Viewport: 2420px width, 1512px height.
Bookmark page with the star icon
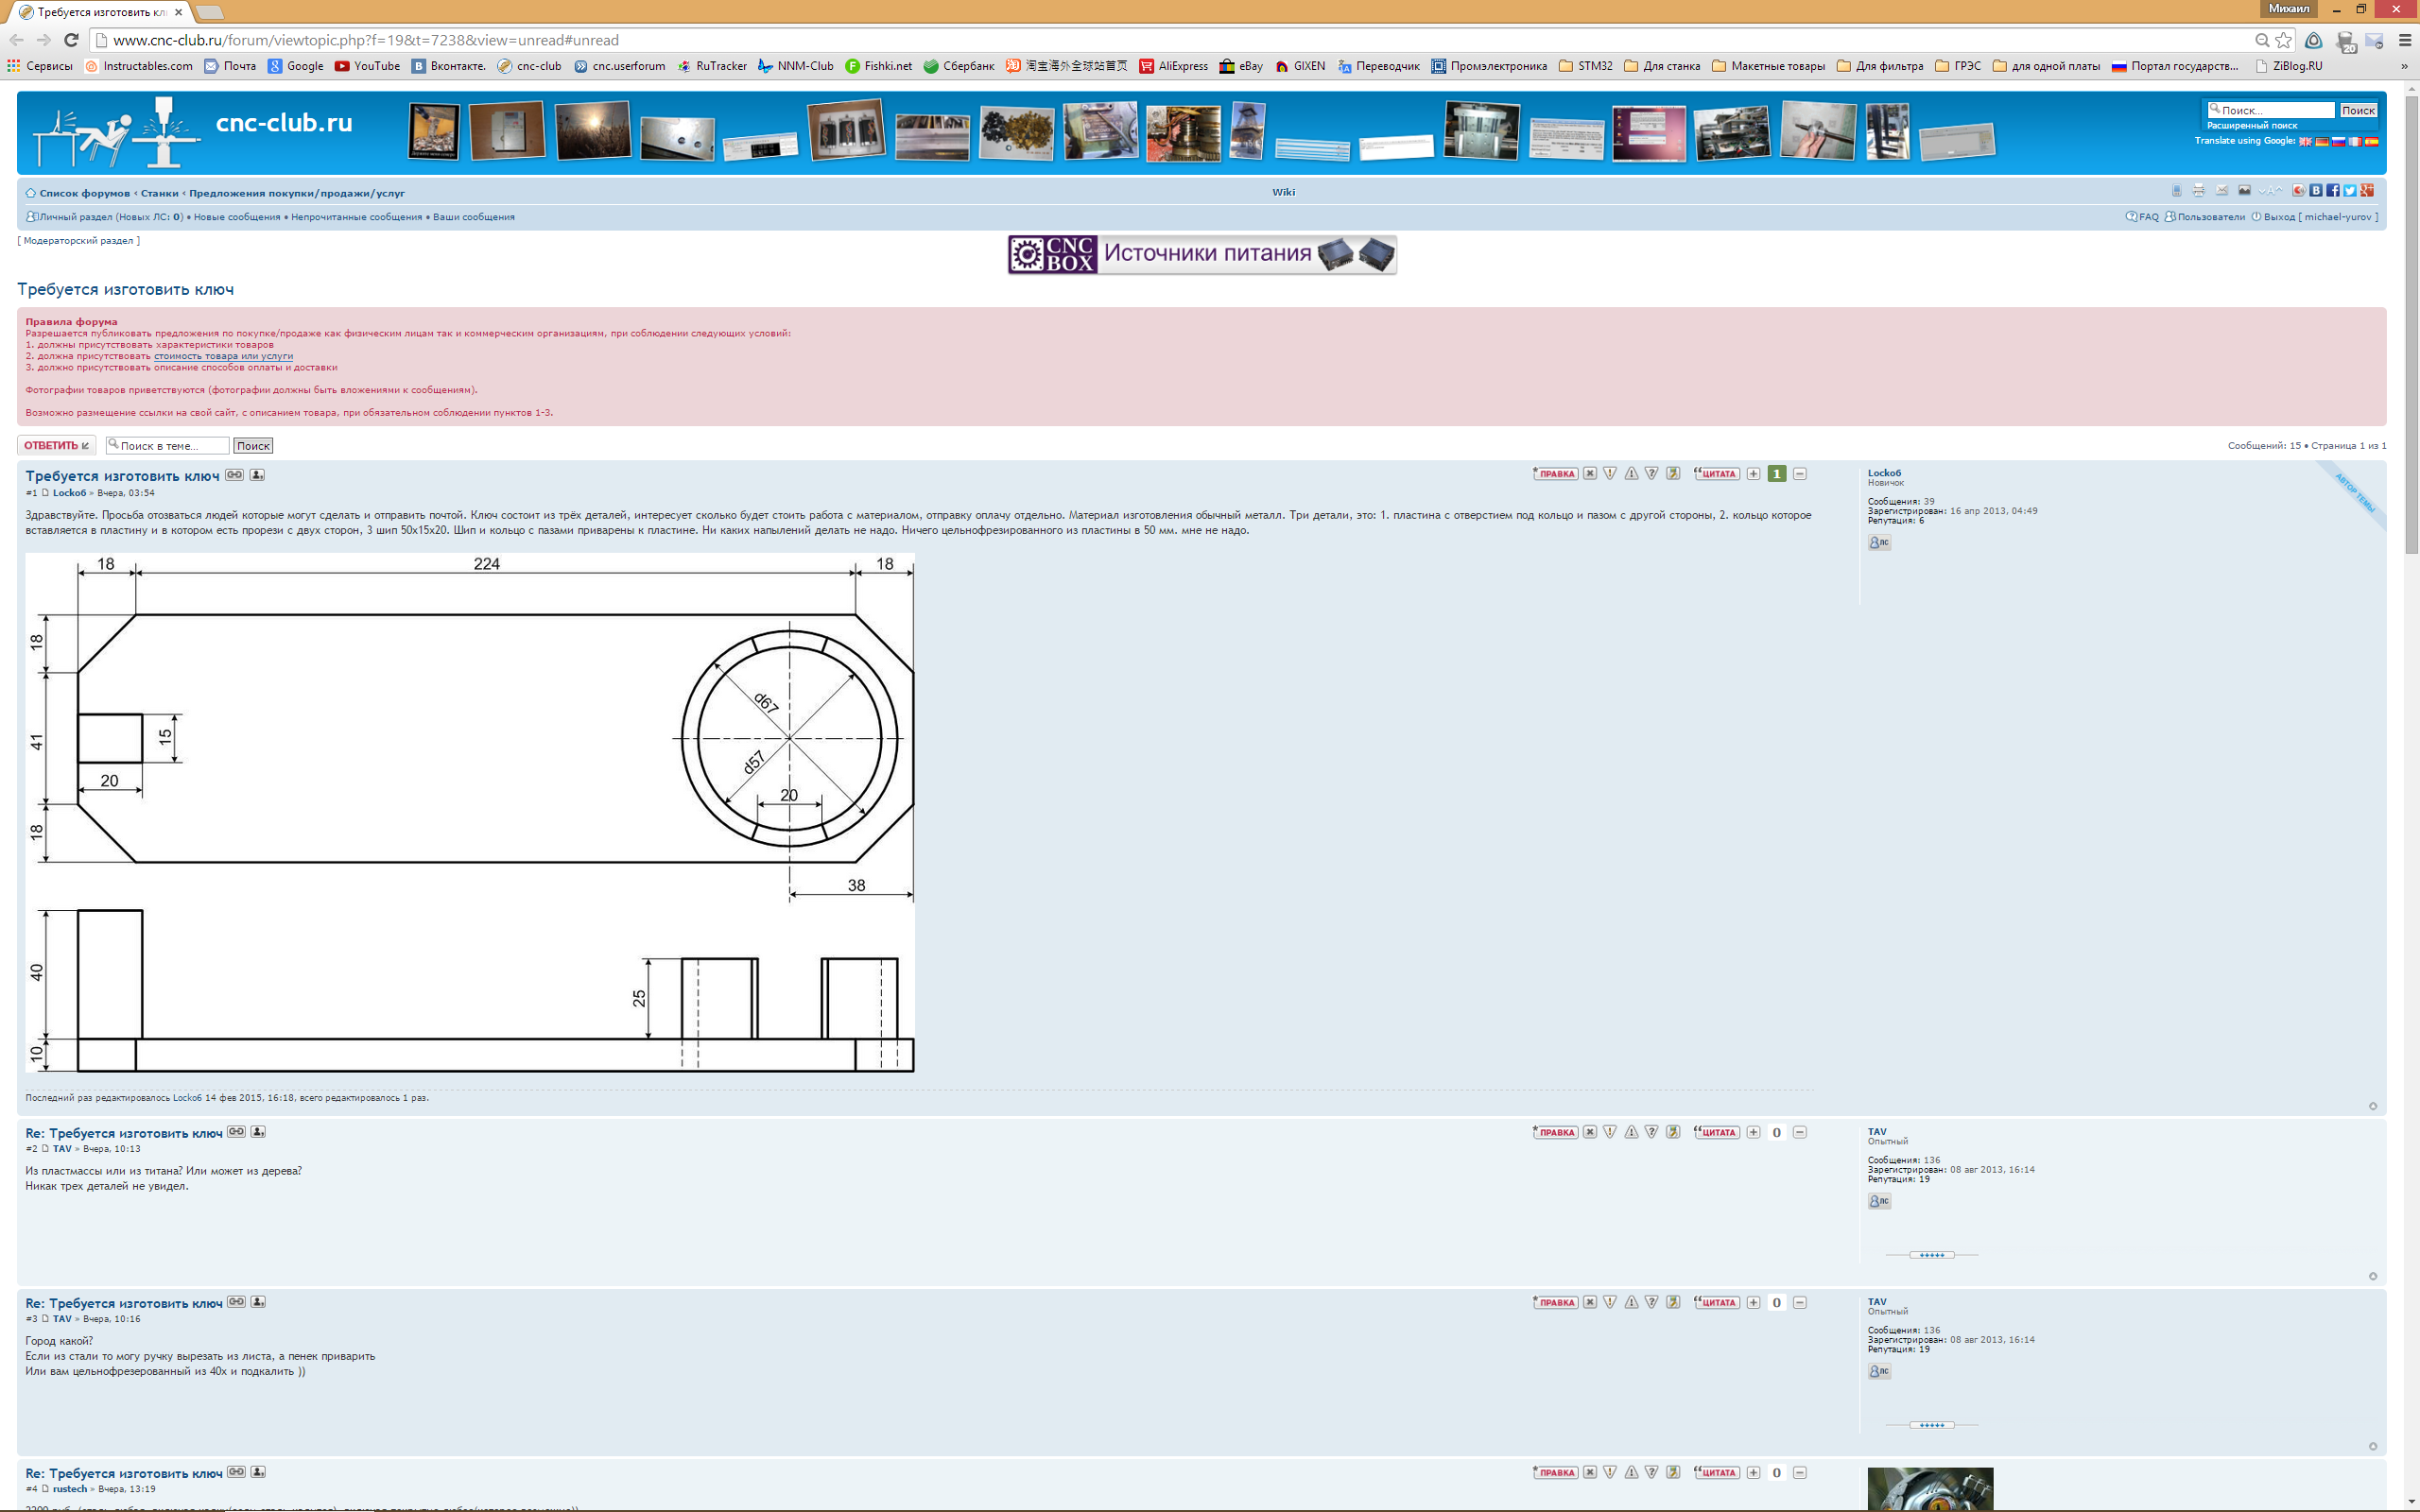click(2284, 40)
